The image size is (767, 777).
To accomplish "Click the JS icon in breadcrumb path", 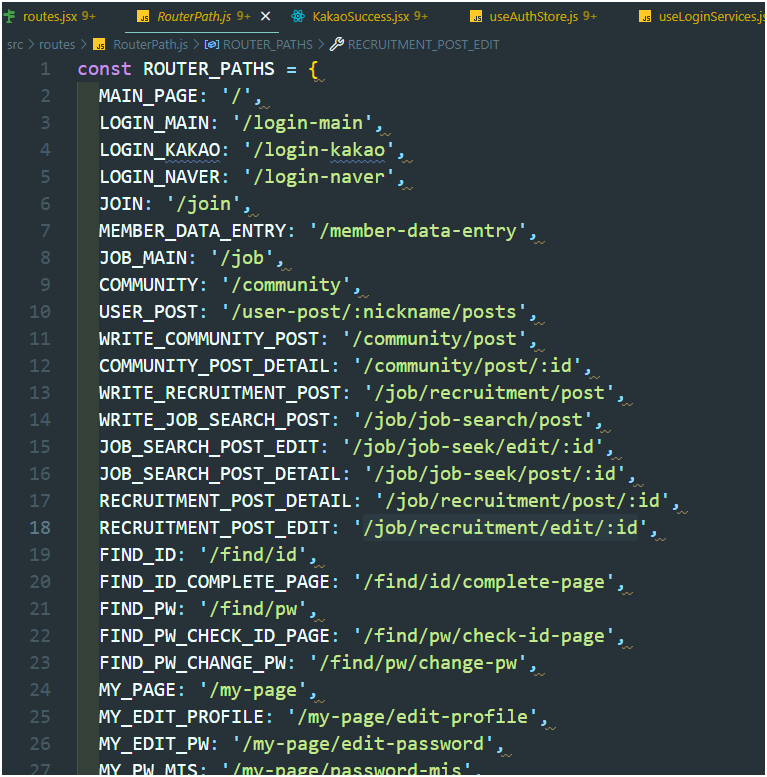I will [x=100, y=45].
